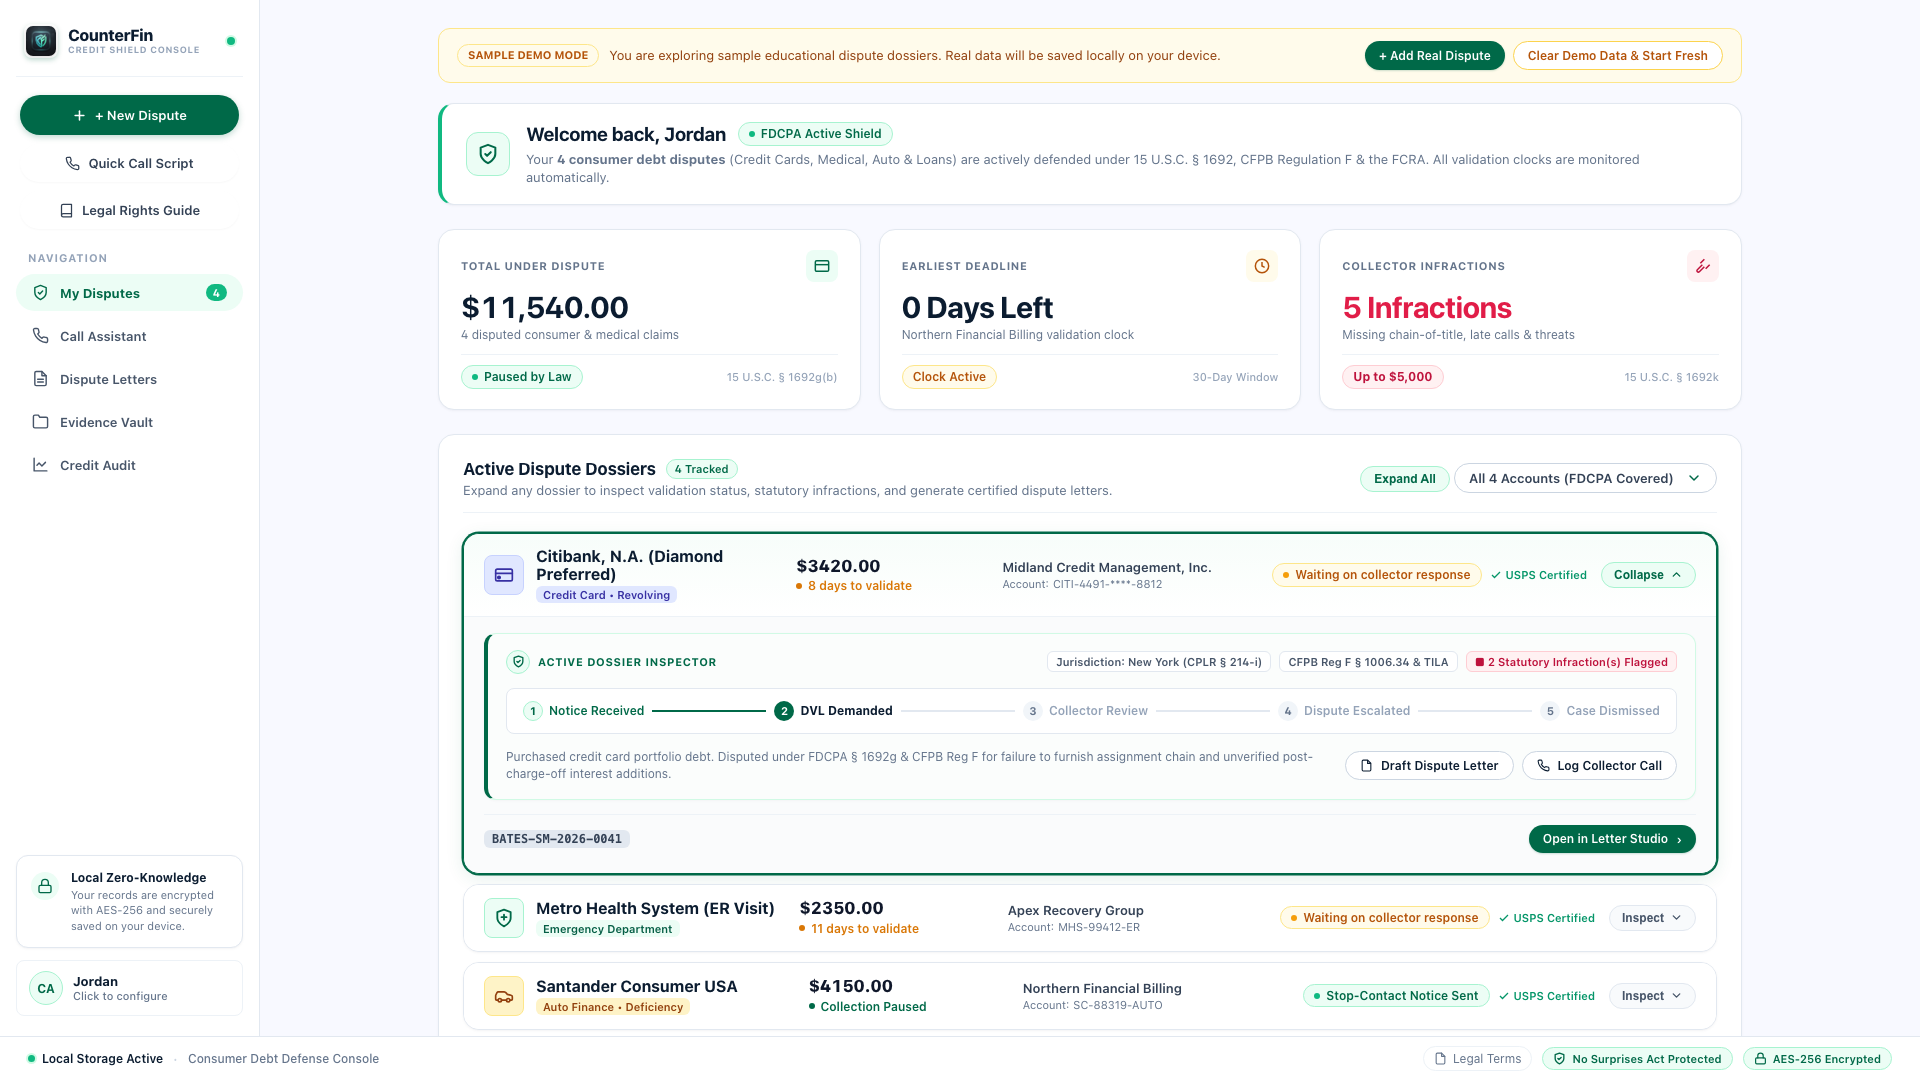
Task: Open the Legal Rights Guide
Action: [x=129, y=210]
